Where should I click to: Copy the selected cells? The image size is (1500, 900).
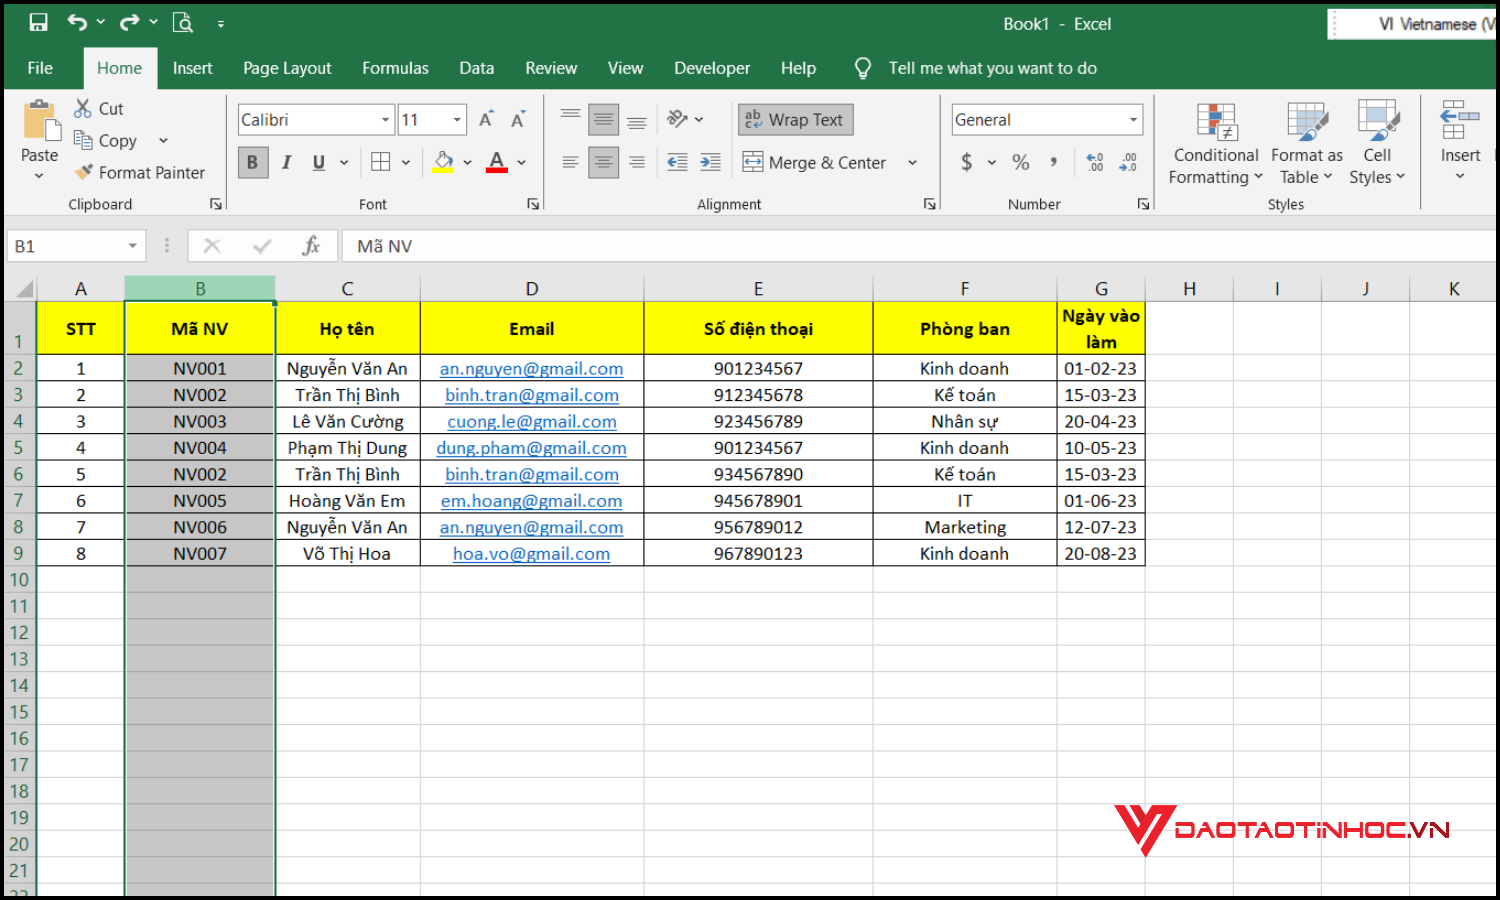coord(106,140)
